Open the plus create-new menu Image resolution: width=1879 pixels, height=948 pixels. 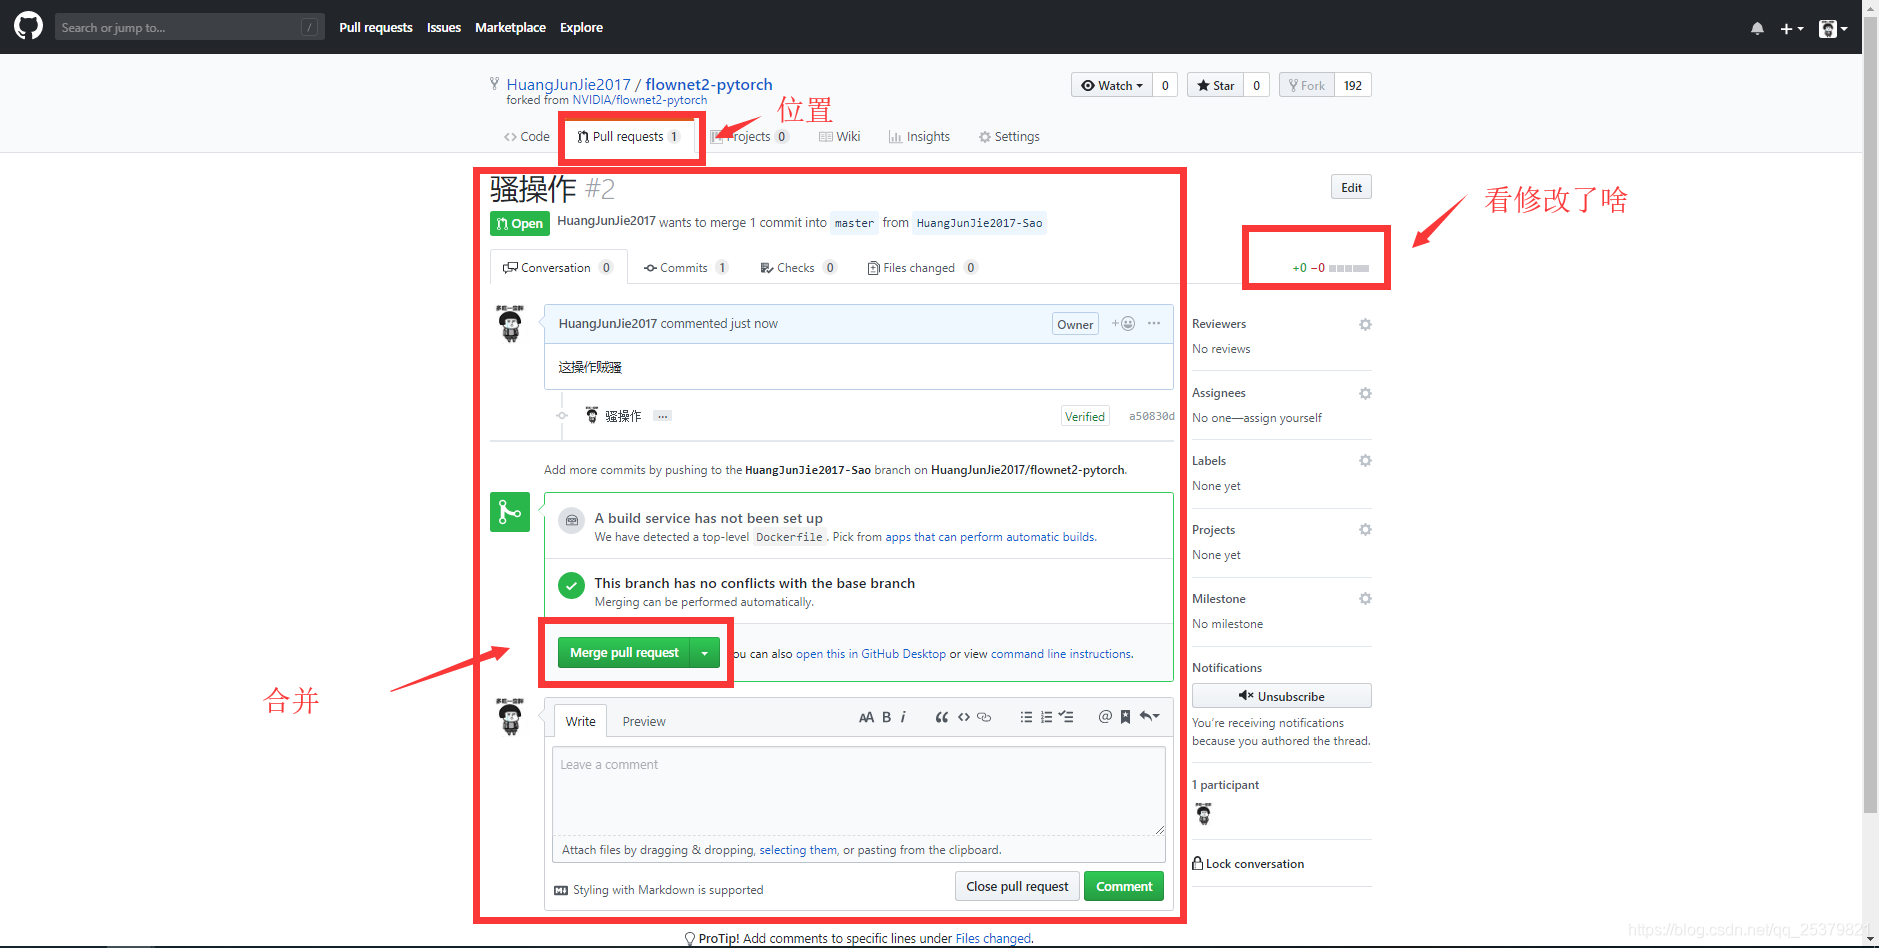[1791, 28]
